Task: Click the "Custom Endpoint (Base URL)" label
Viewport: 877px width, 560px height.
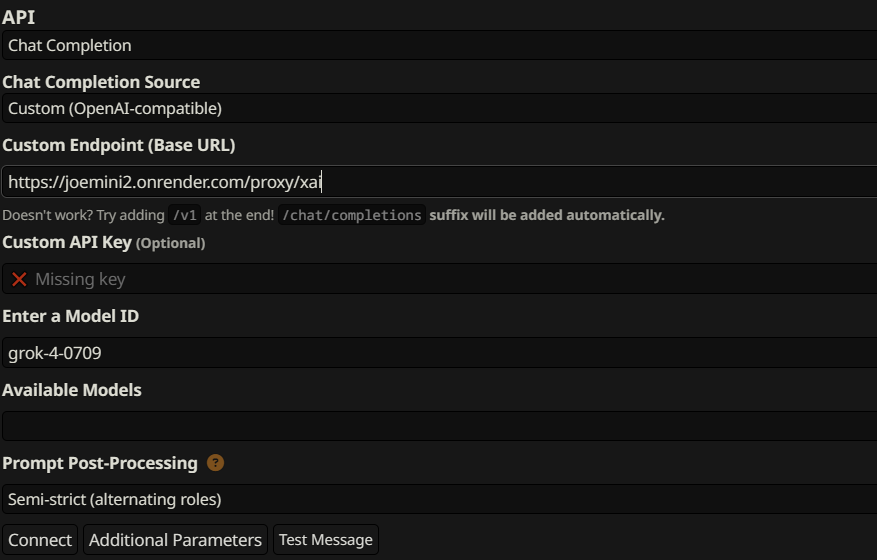Action: (x=118, y=145)
